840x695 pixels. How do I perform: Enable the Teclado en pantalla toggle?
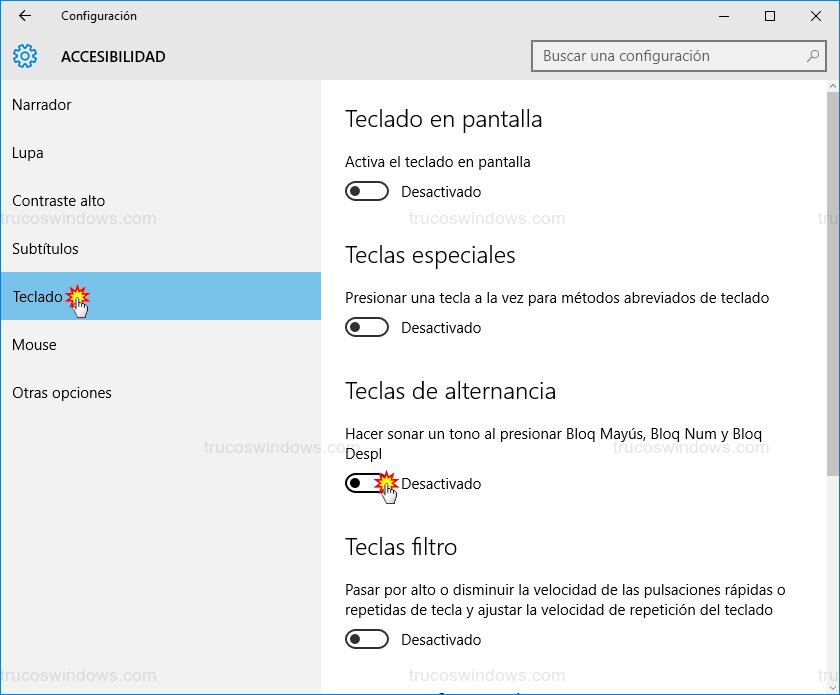366,191
